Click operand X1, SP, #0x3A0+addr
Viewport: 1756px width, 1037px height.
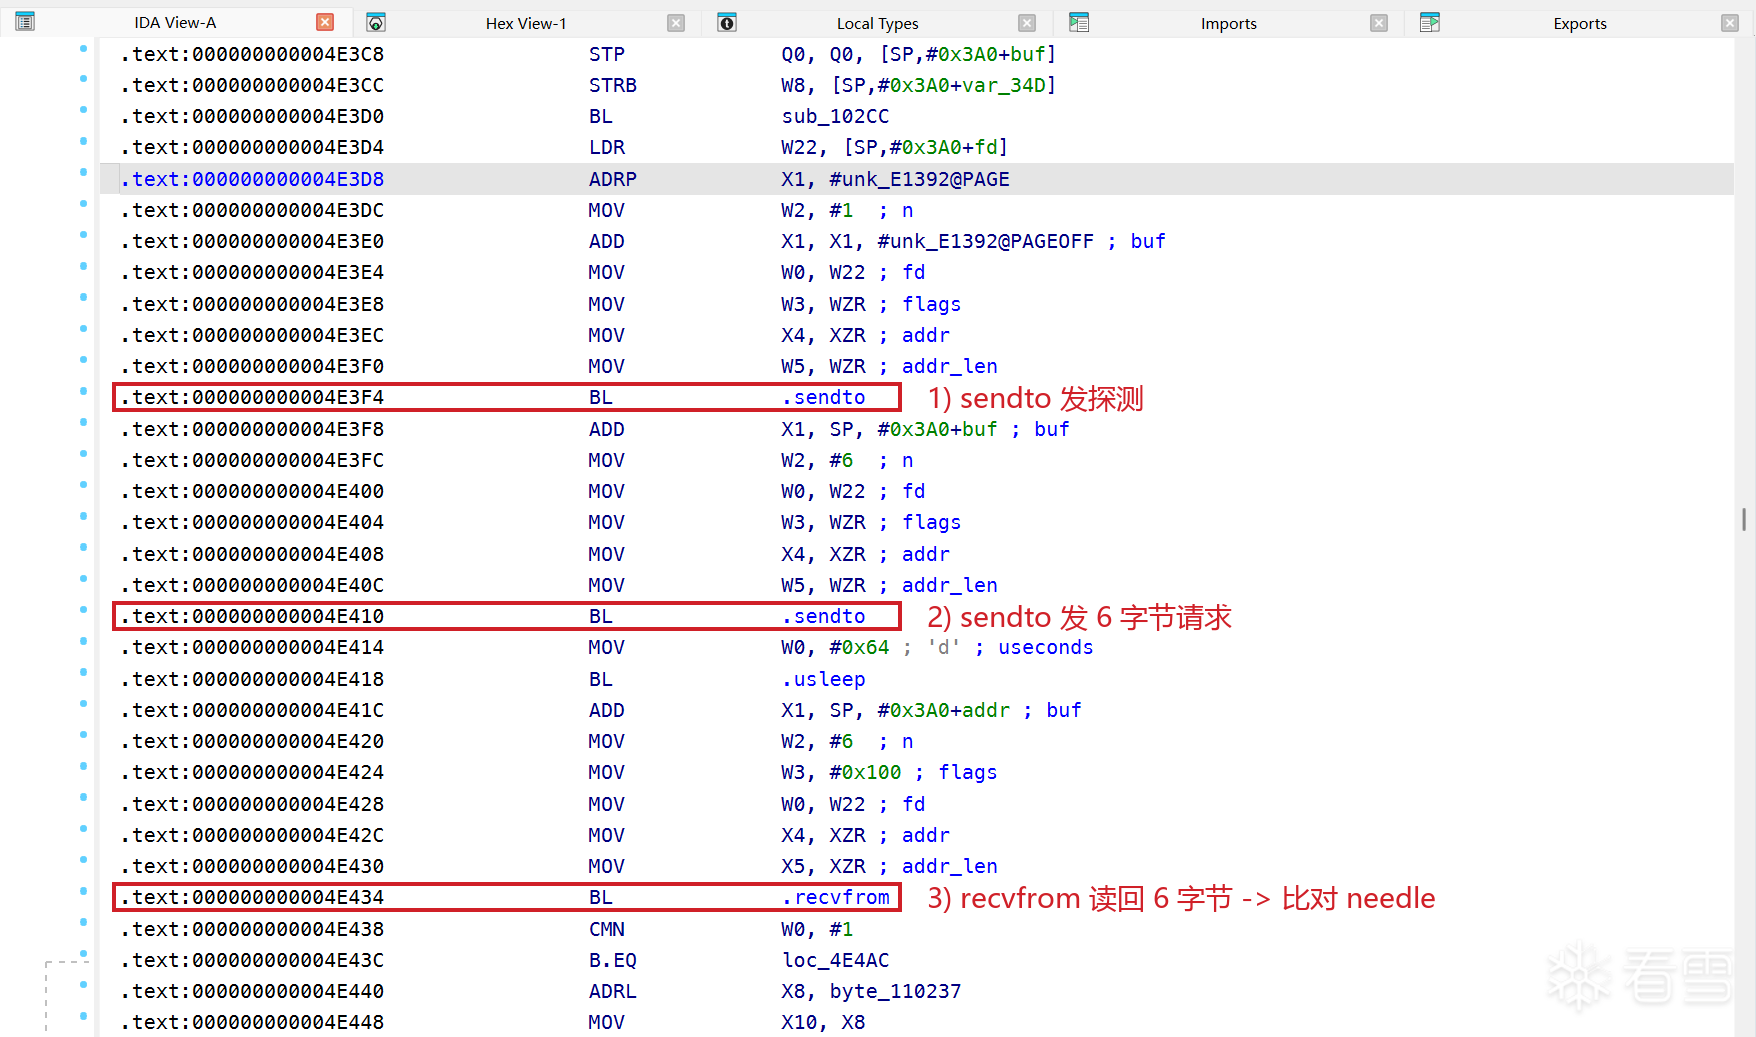coord(895,710)
